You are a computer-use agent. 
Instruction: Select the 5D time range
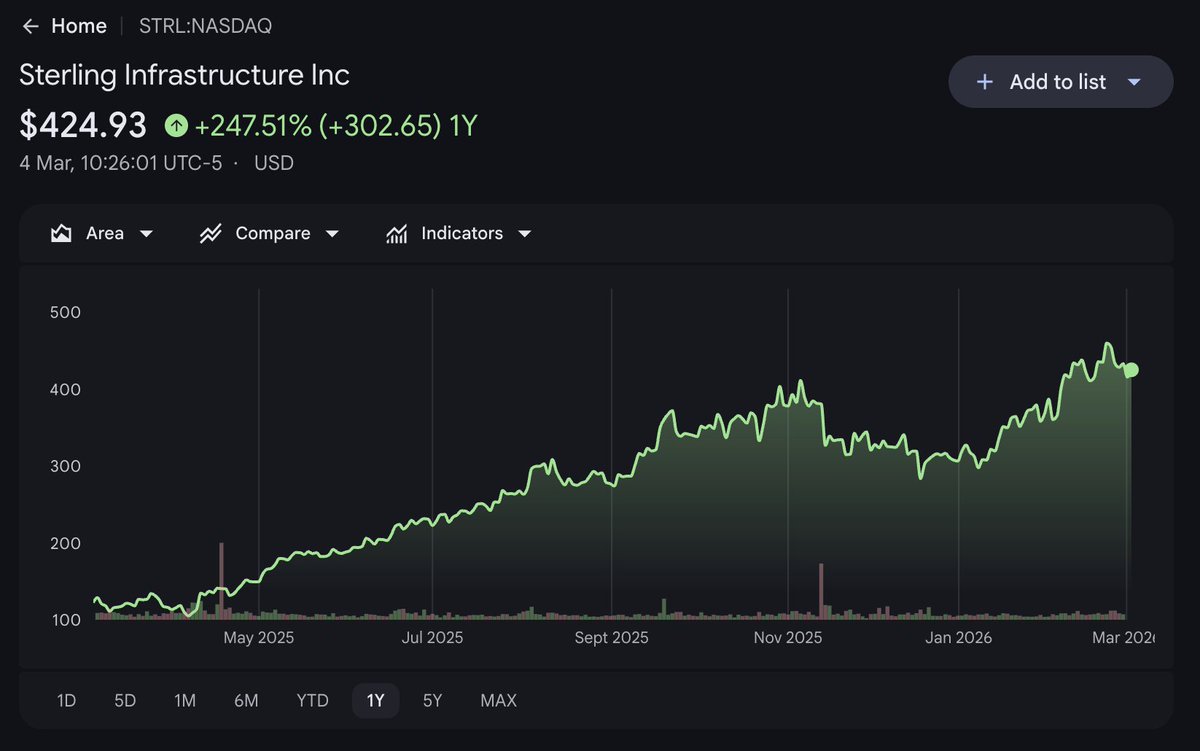(125, 701)
